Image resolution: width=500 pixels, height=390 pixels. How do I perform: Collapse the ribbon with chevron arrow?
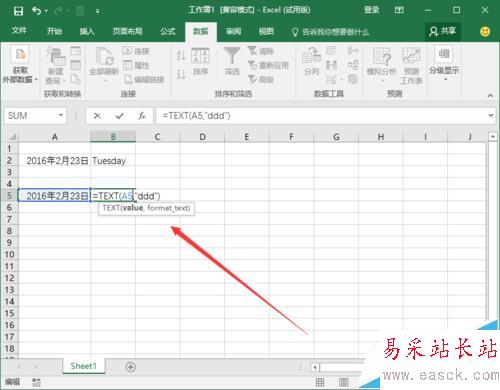[x=490, y=95]
